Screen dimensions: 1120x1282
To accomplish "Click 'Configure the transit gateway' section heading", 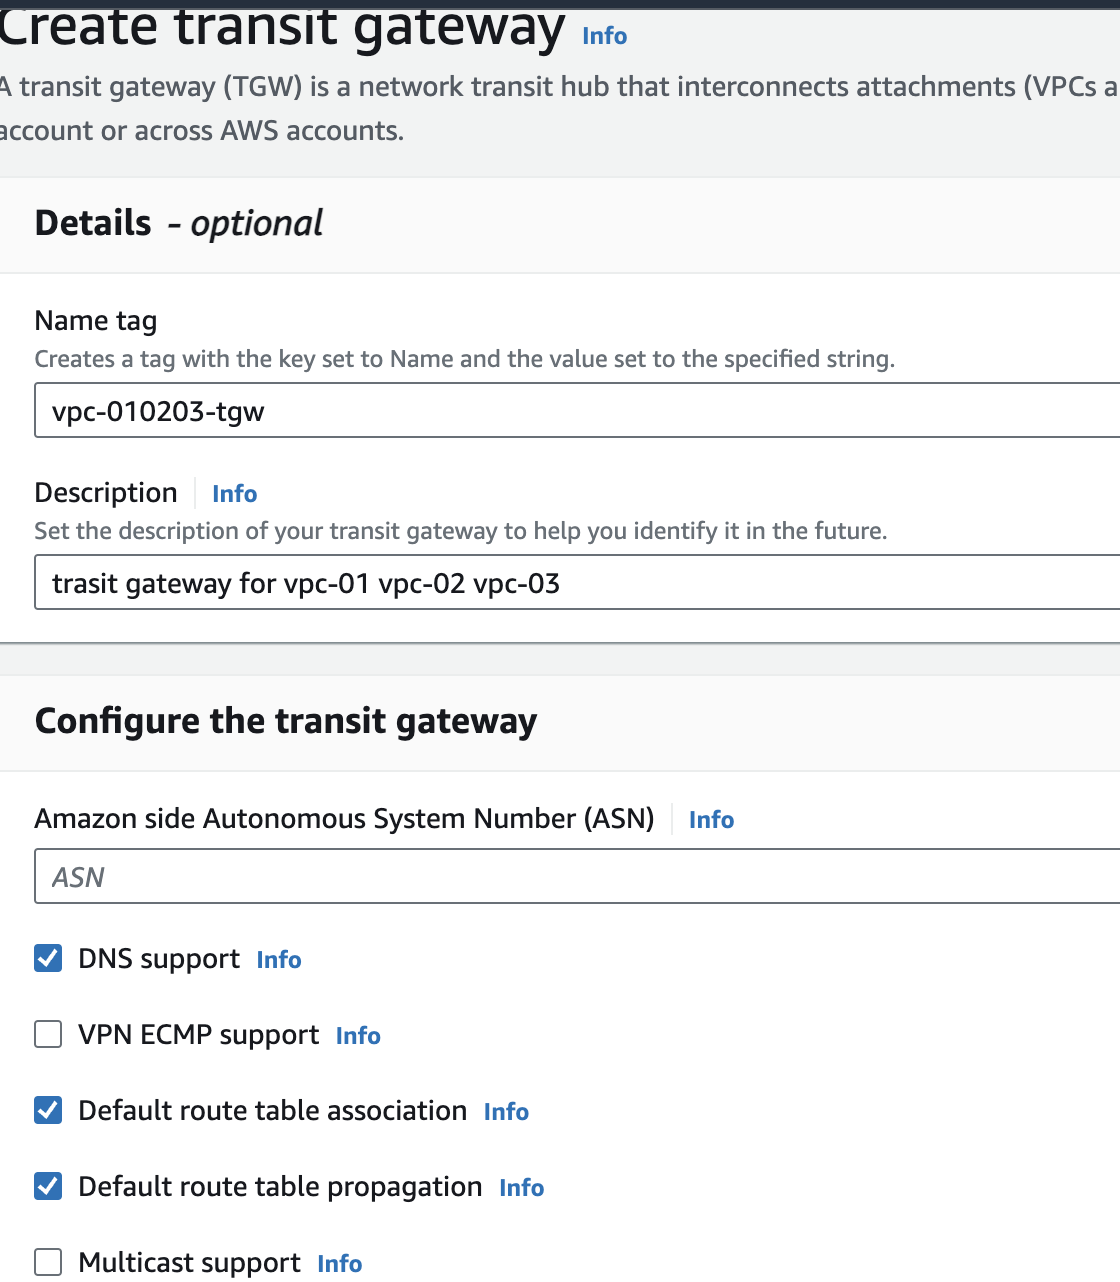I will (286, 721).
